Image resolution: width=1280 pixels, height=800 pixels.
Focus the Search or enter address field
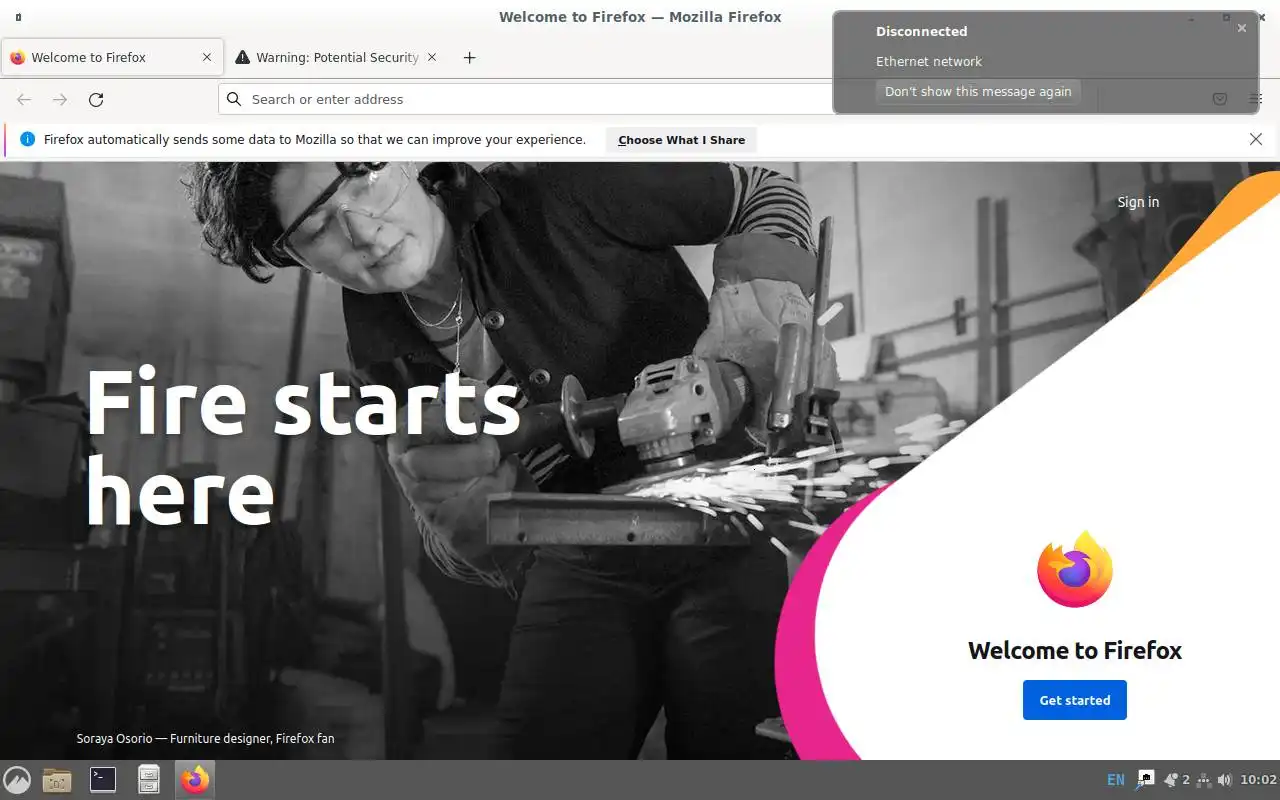(x=530, y=99)
